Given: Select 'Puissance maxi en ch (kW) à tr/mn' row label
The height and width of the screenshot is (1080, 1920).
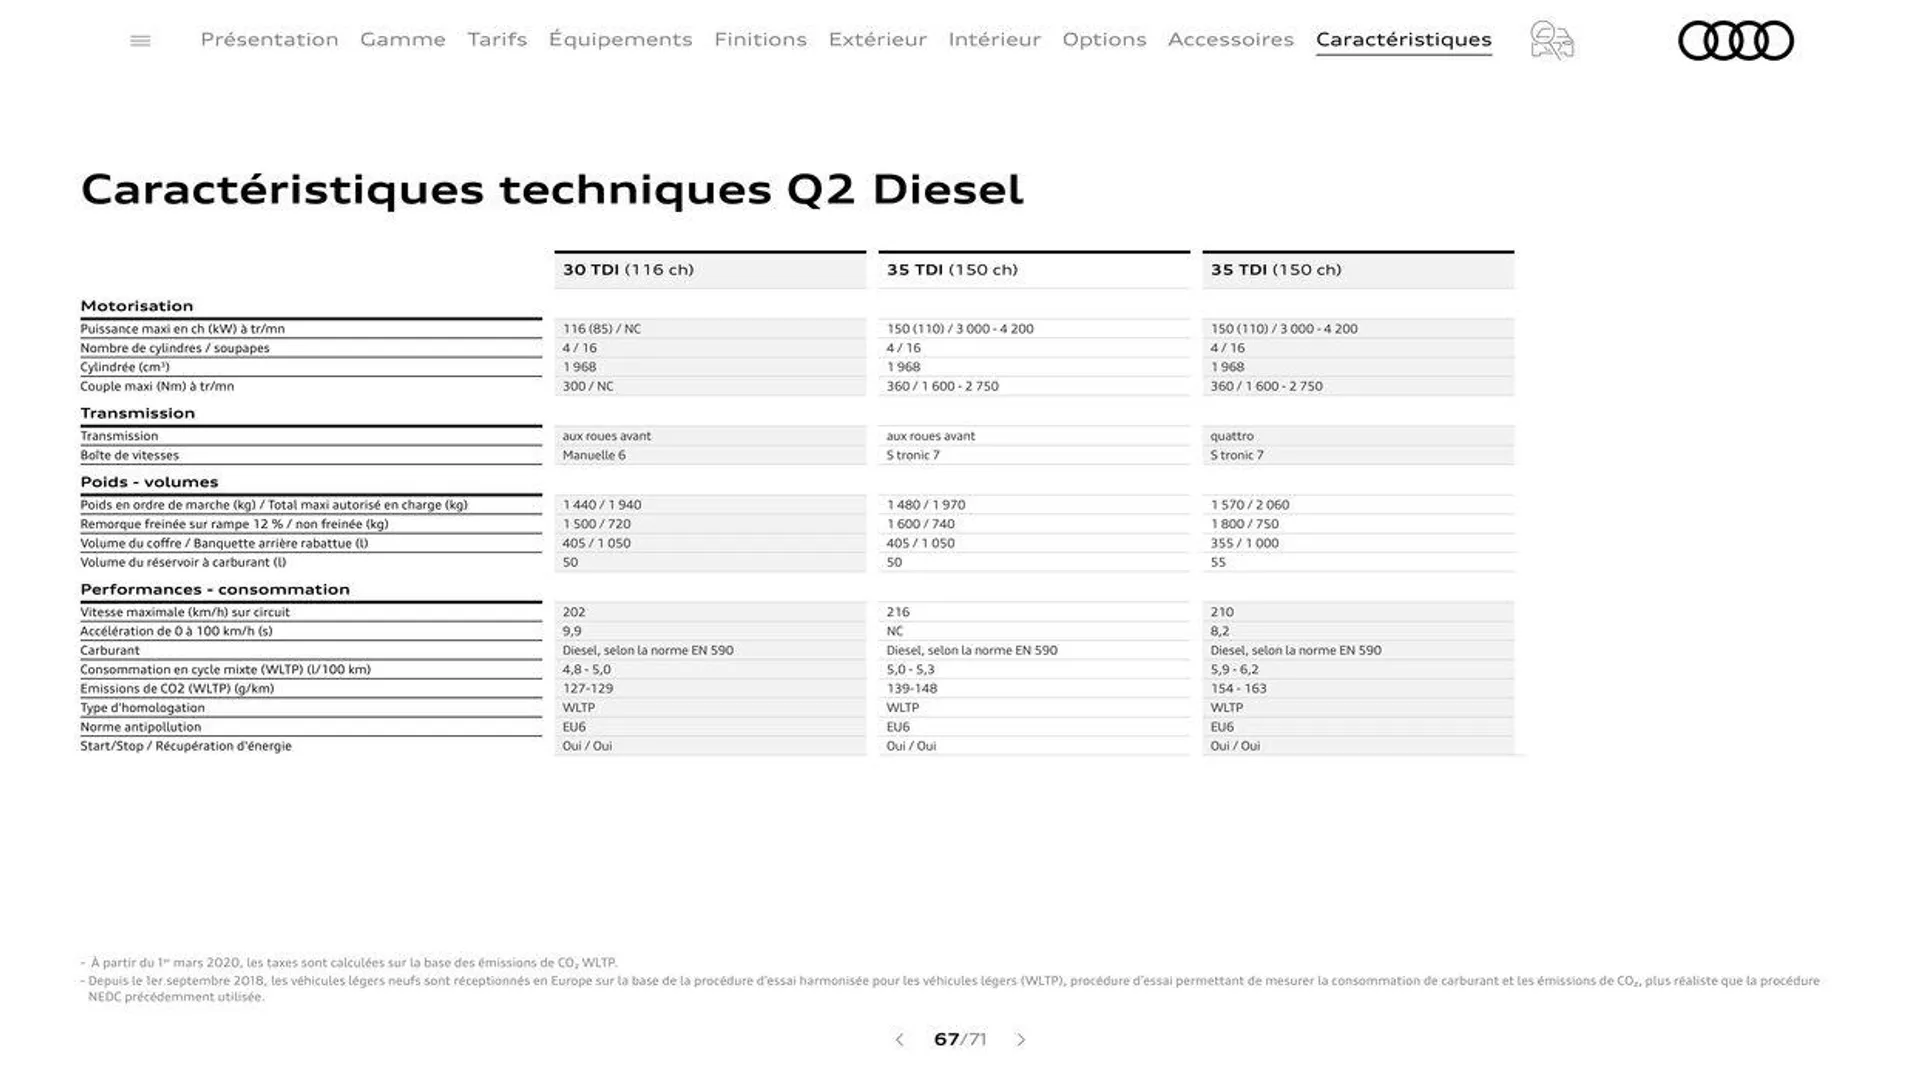Looking at the screenshot, I should [182, 329].
